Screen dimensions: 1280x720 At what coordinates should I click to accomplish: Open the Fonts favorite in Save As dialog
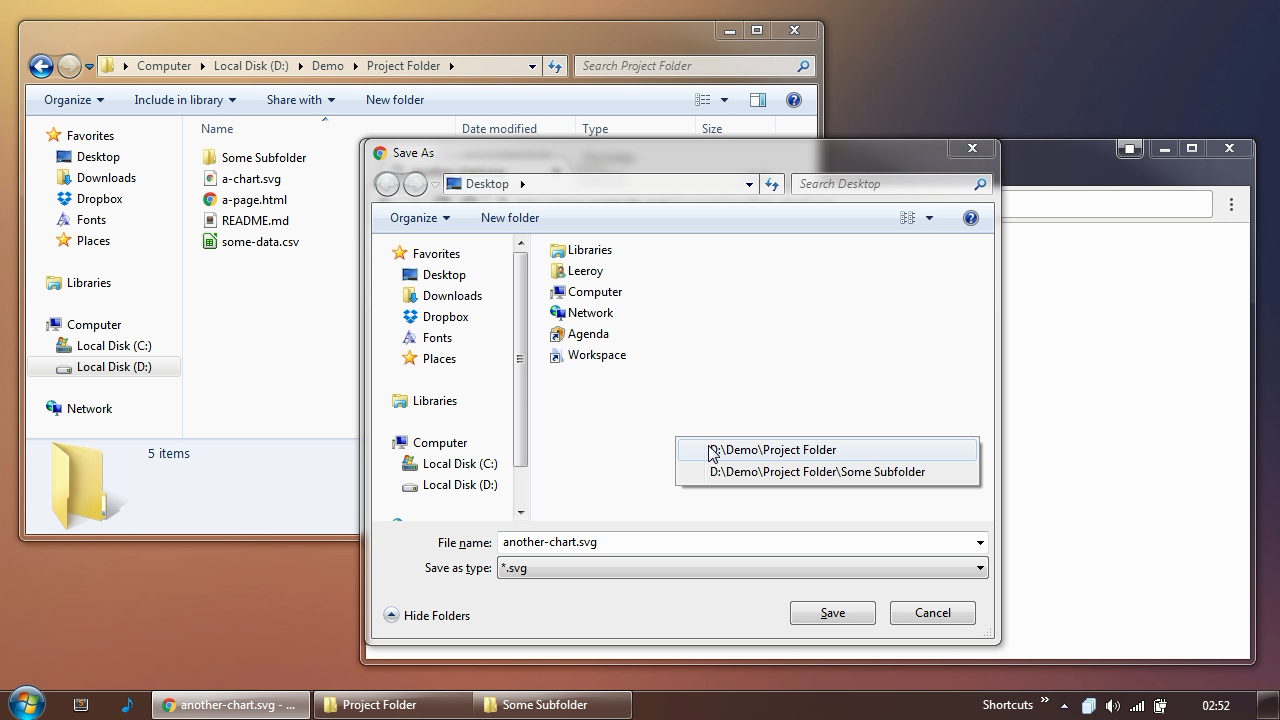coord(436,337)
